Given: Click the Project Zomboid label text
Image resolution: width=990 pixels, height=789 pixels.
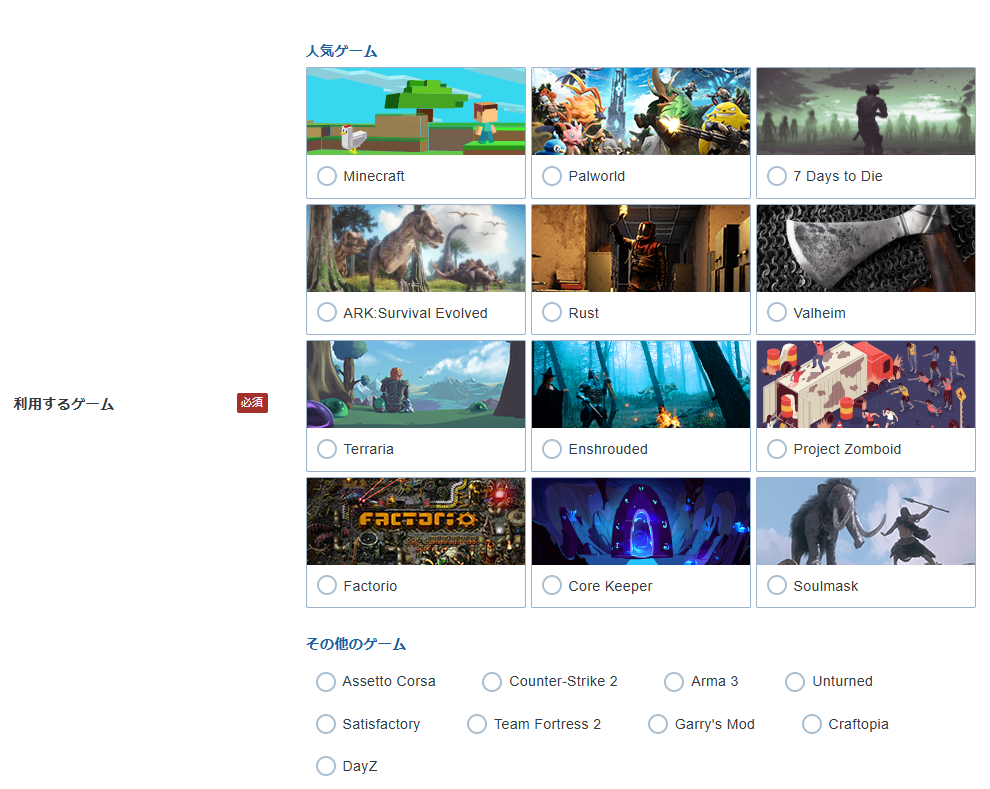Looking at the screenshot, I should pos(847,449).
